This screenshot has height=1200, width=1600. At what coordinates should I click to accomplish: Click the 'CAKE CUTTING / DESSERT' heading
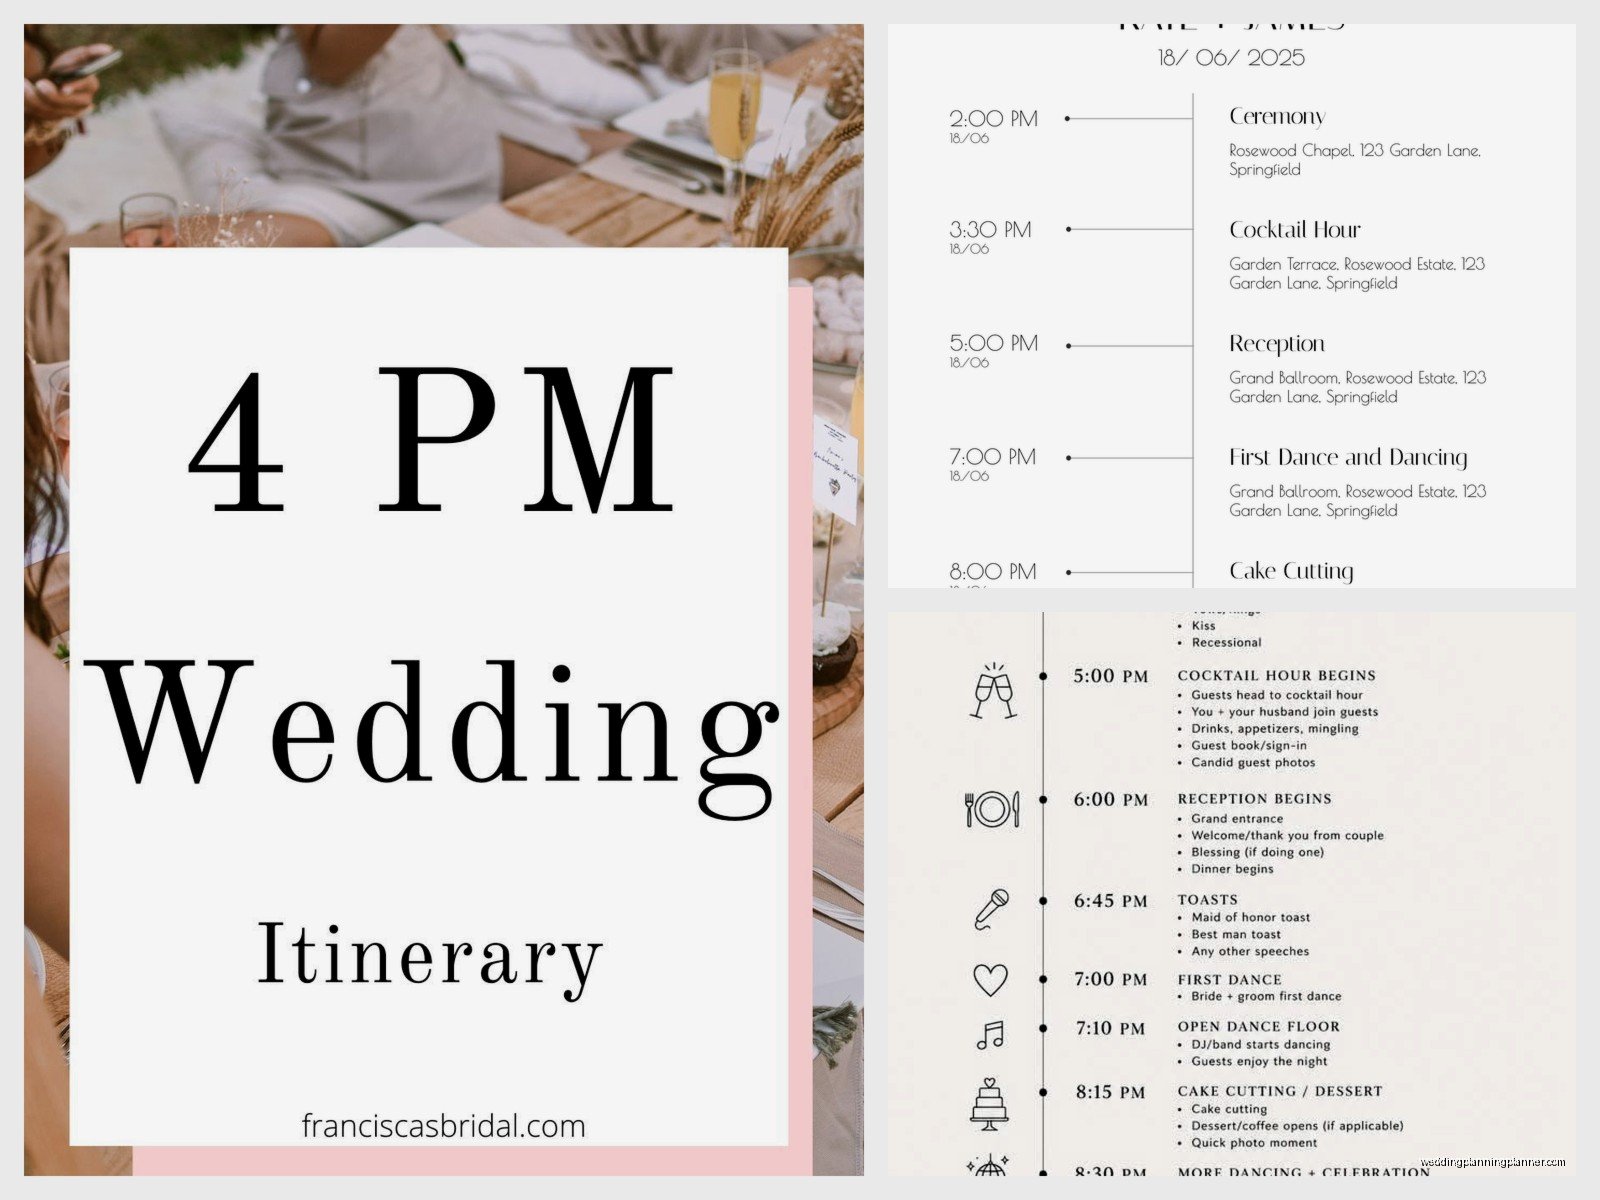tap(1279, 1092)
